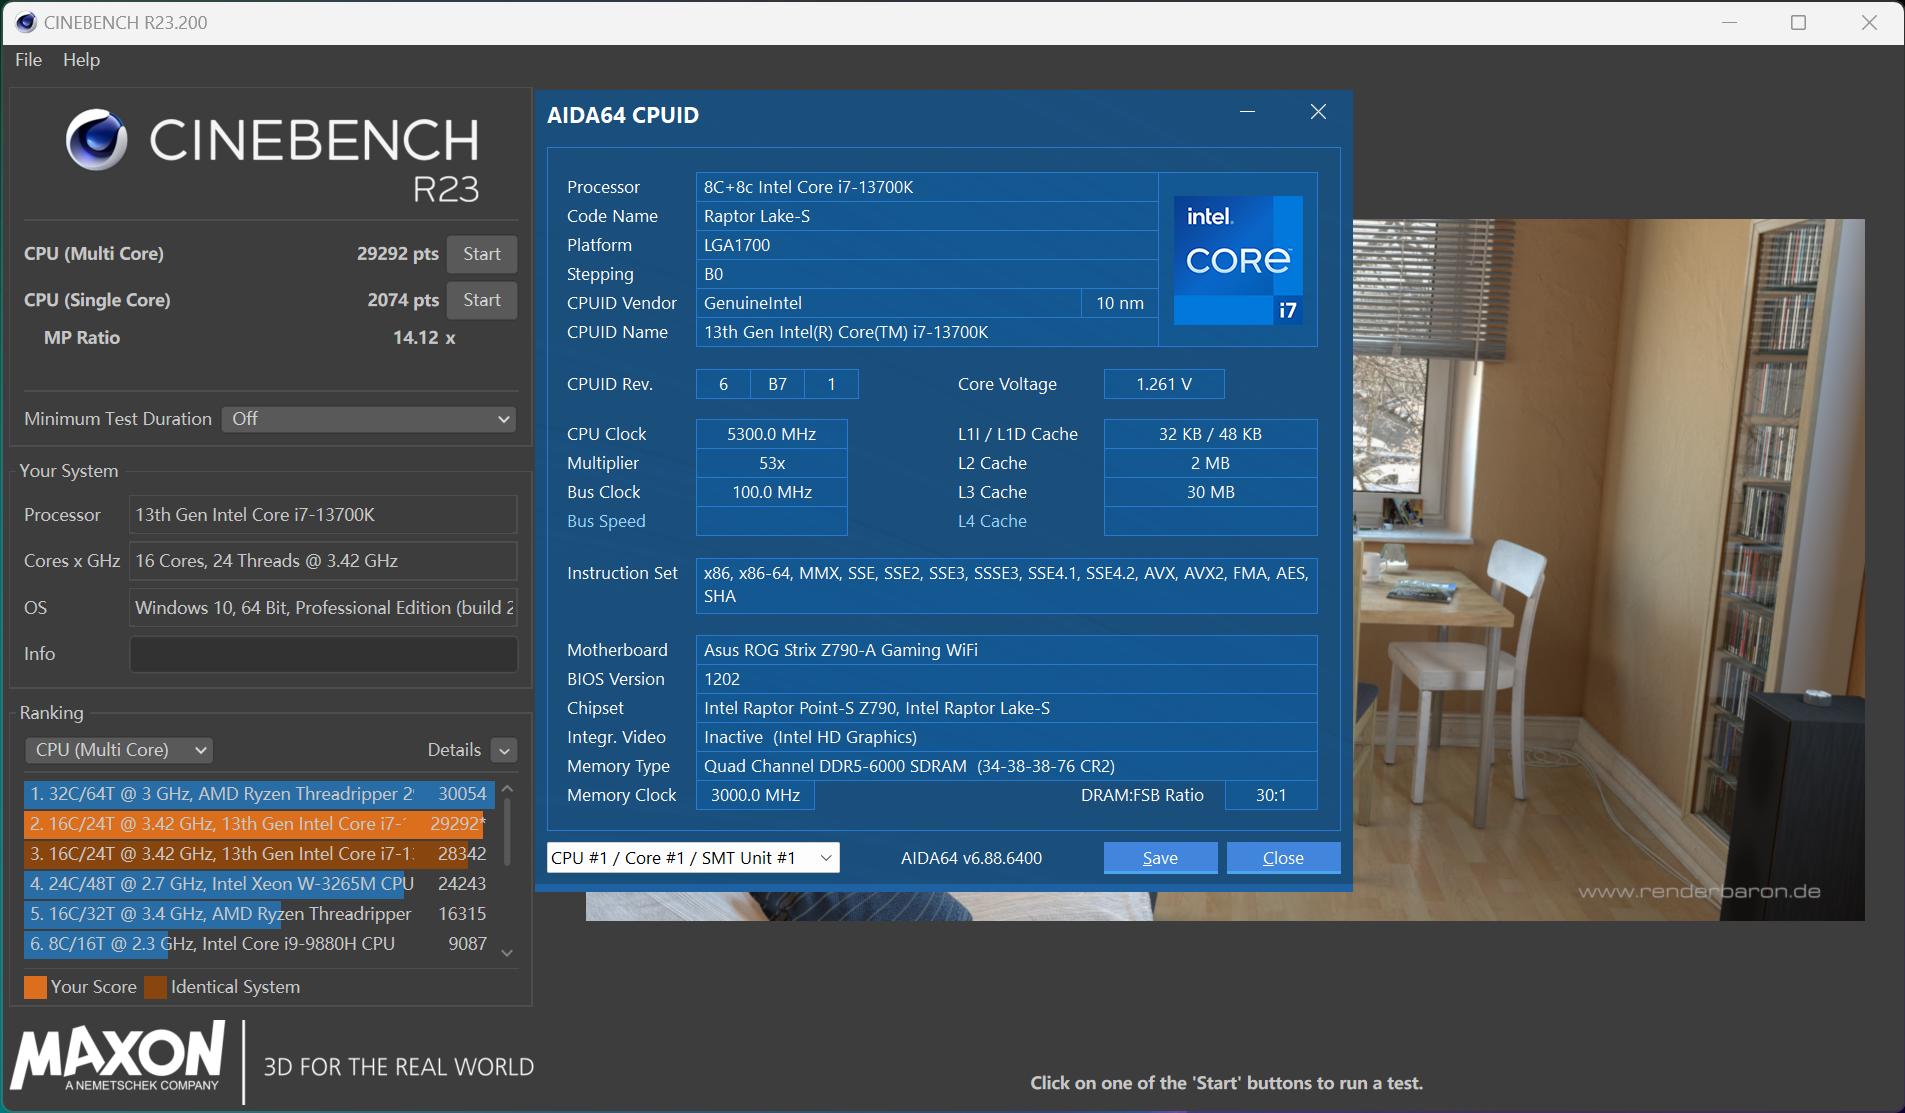Open the File menu

pyautogui.click(x=28, y=60)
